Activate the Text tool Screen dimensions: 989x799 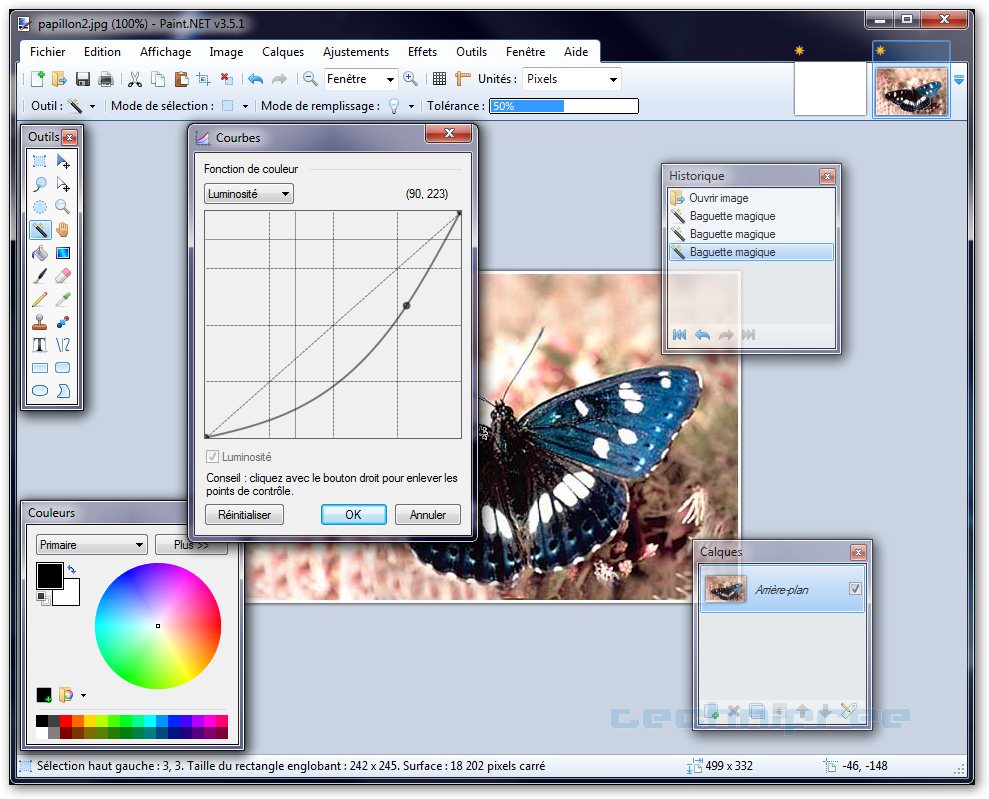point(40,345)
